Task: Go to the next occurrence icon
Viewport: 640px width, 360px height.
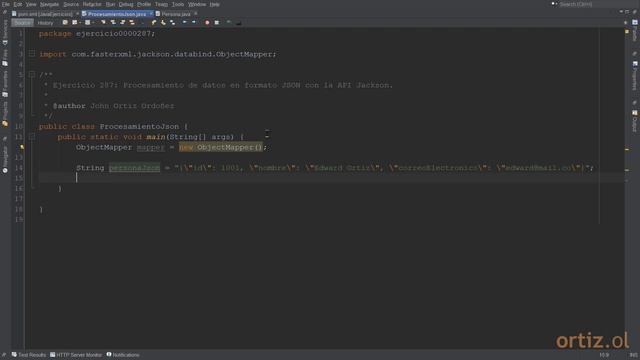Action: click(122, 22)
